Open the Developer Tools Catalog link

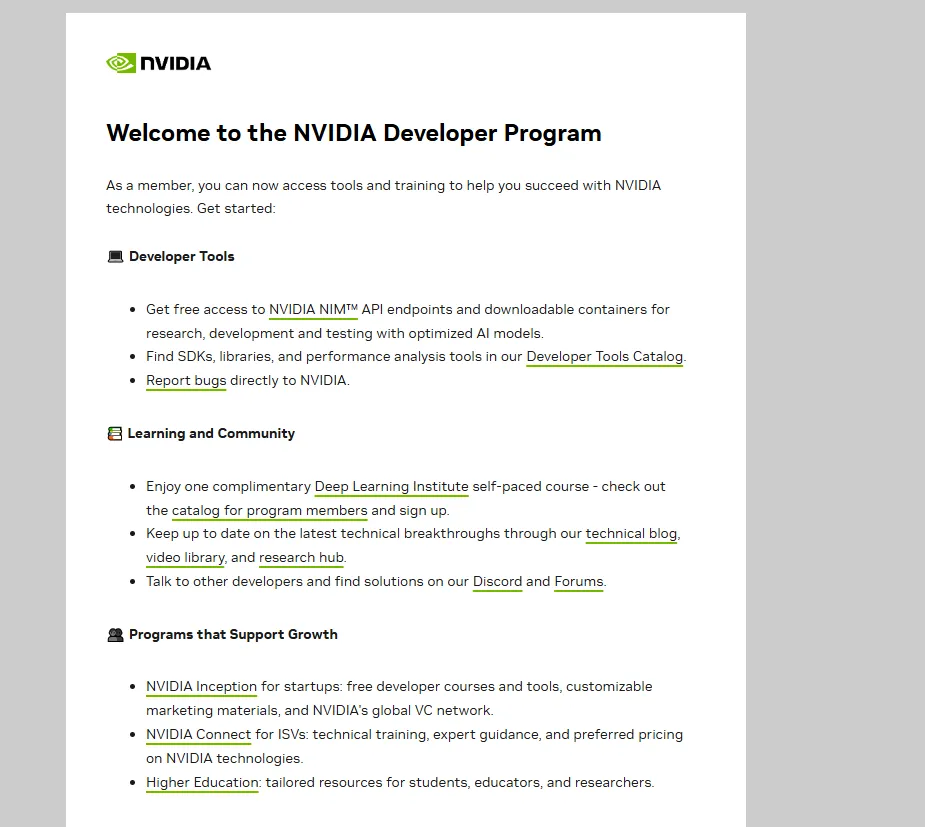605,357
